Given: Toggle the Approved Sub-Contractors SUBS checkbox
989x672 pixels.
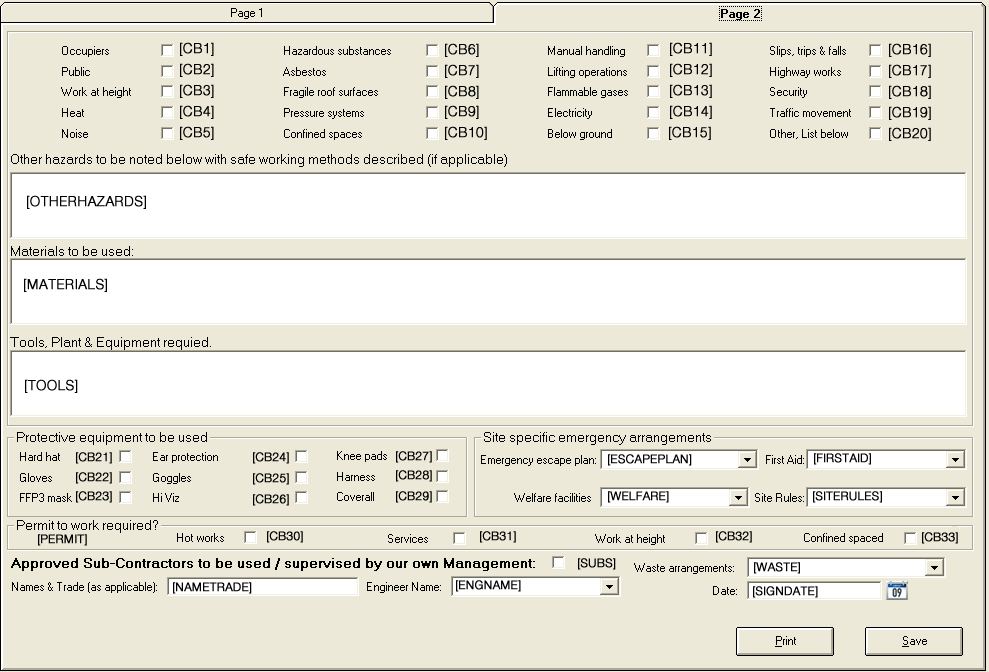Looking at the screenshot, I should click(558, 562).
